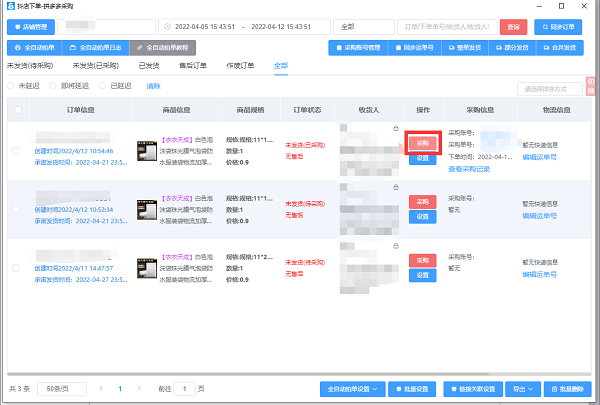600x405 pixels.
Task: Open the end date 2022-04-12 15:43:51 picker
Action: [x=281, y=27]
